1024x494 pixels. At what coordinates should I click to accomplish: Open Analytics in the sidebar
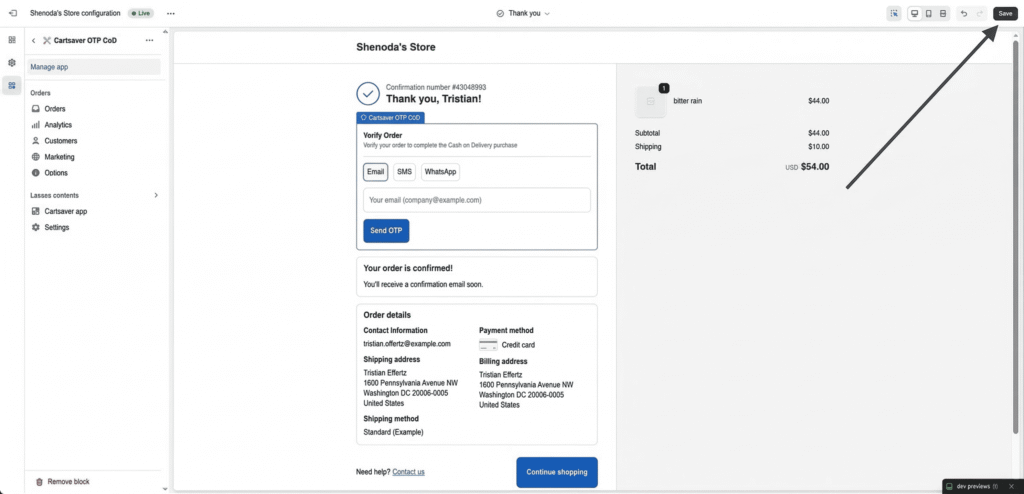[58, 125]
